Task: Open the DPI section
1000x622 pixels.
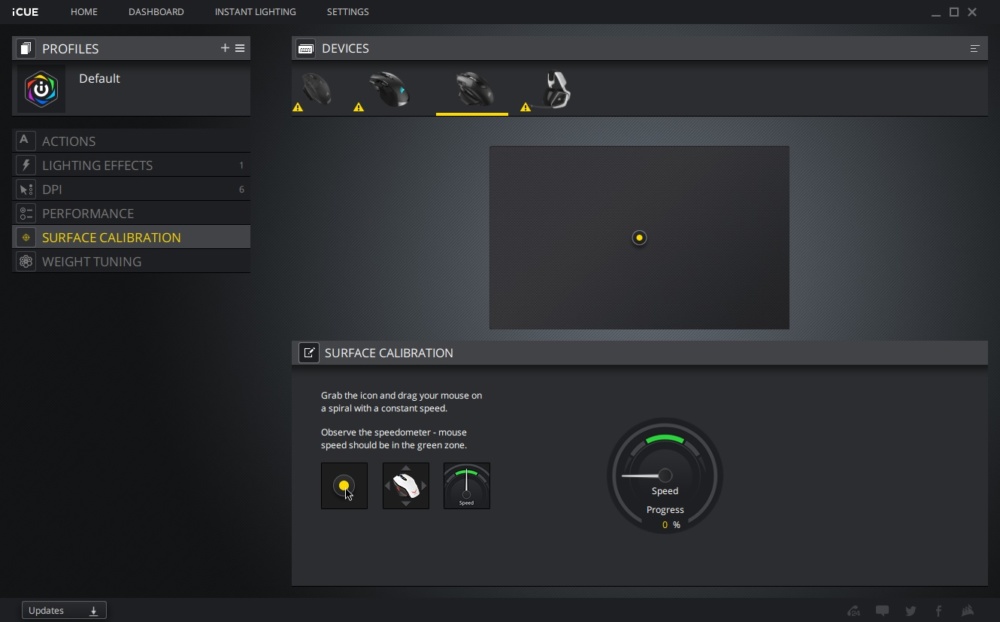Action: coord(131,189)
